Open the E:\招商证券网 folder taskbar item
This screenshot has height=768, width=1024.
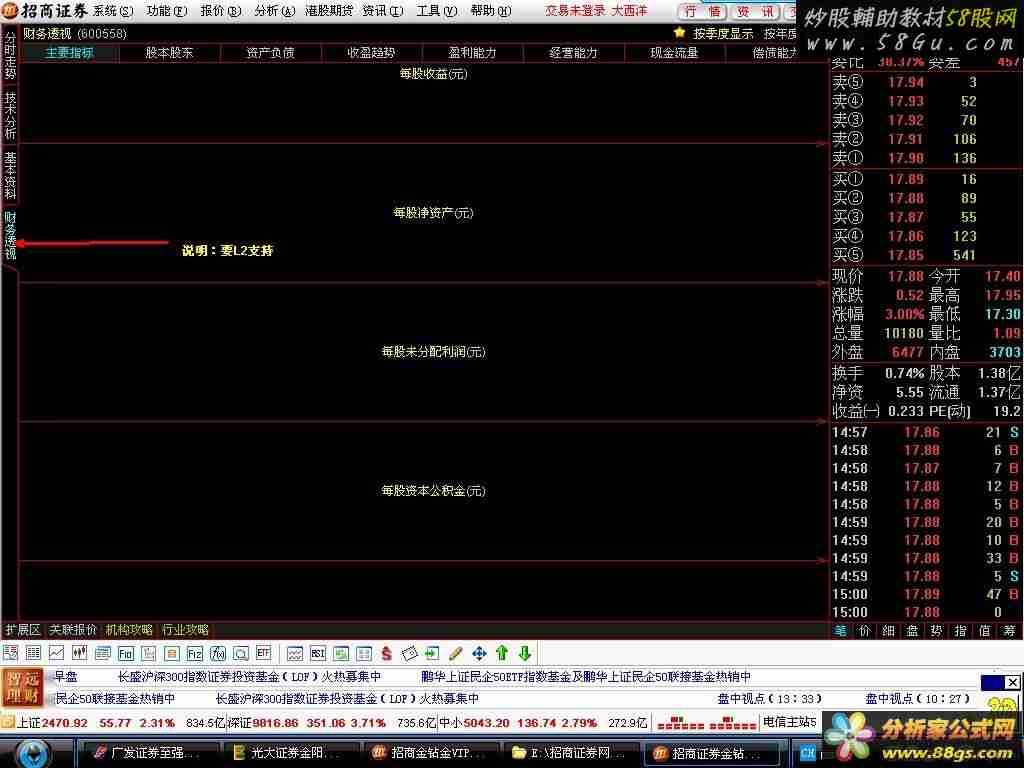click(x=568, y=753)
